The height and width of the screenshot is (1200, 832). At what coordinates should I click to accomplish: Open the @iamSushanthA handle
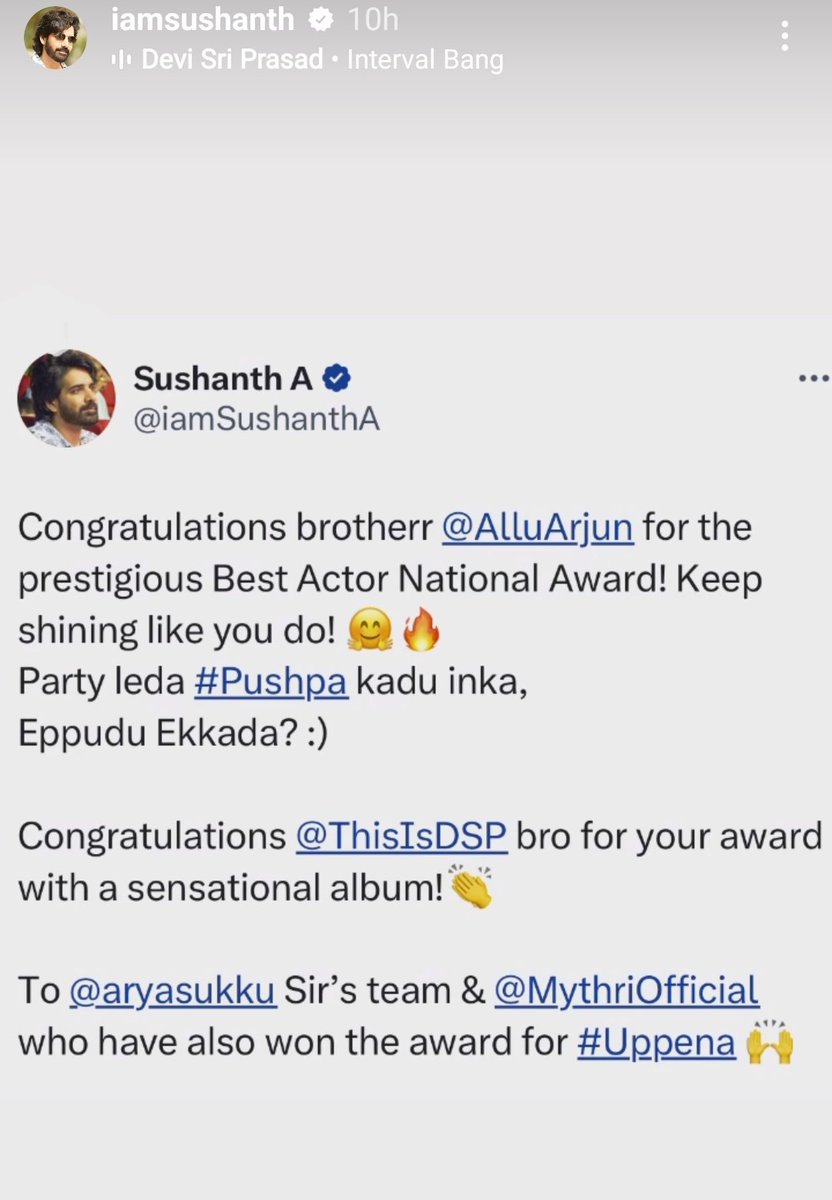pyautogui.click(x=256, y=419)
